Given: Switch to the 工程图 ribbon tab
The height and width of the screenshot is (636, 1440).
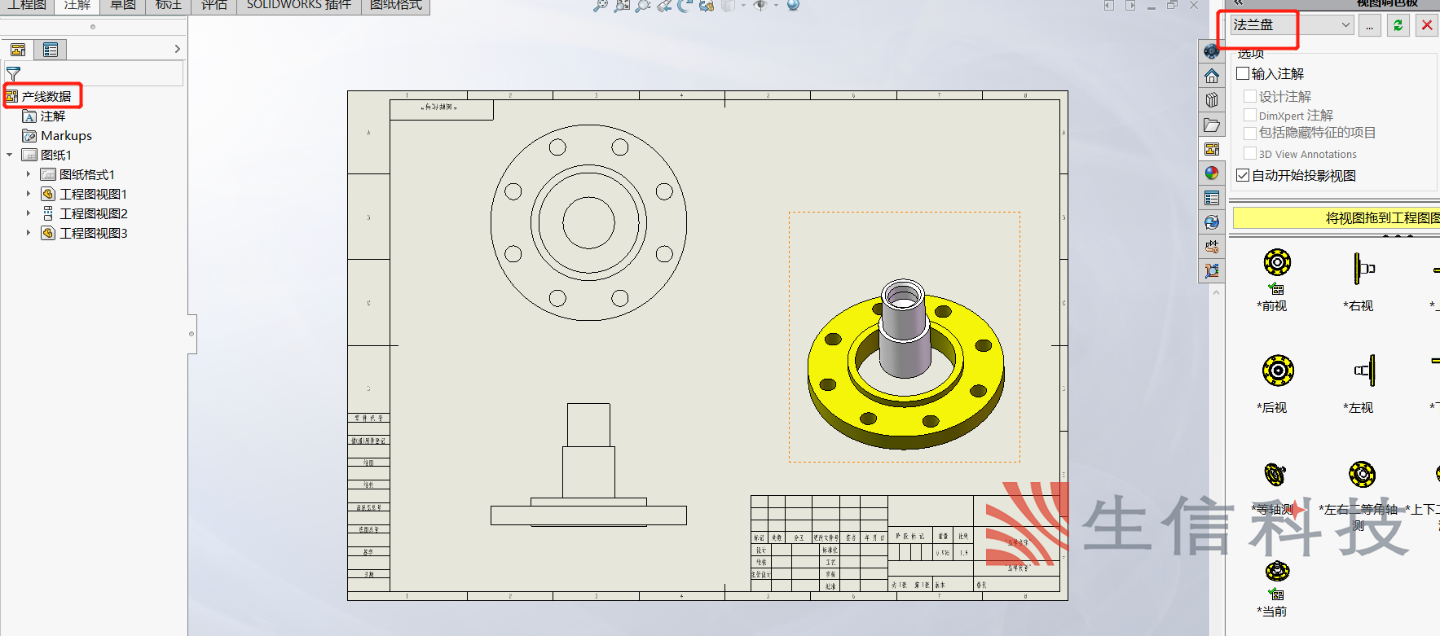Looking at the screenshot, I should 26,5.
